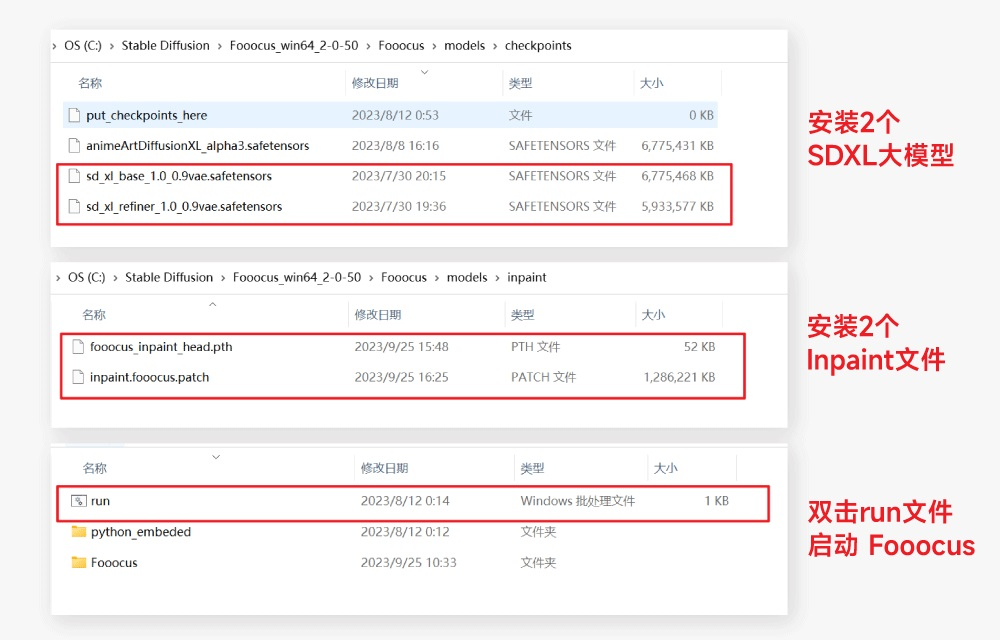Go to inpaint breadcrumb segment
Image resolution: width=1000 pixels, height=640 pixels.
tap(527, 278)
